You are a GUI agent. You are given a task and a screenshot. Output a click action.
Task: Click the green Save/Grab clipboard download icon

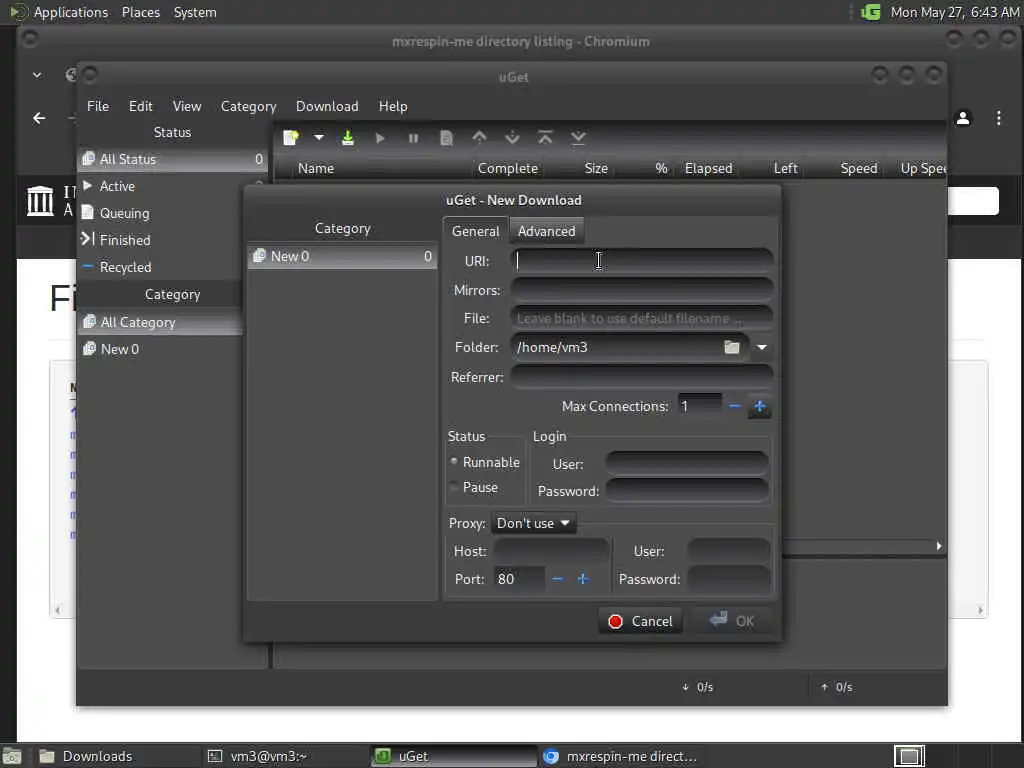348,138
